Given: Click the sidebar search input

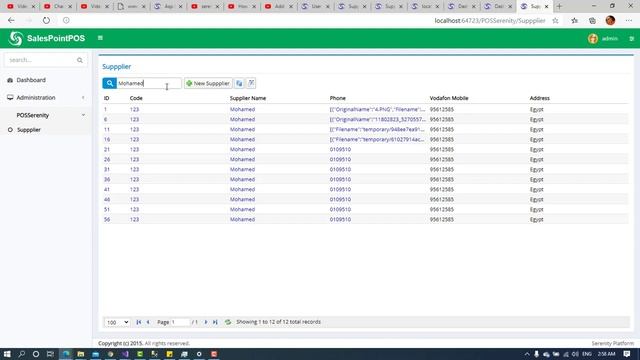Looking at the screenshot, I should [41, 60].
